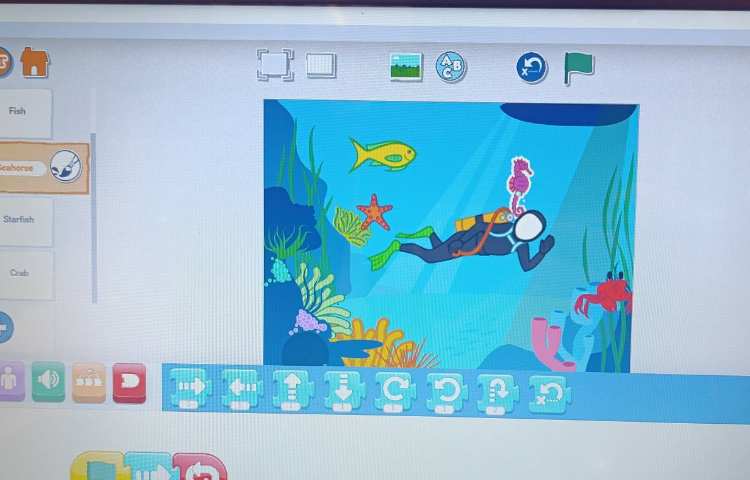Open the add text tool

tap(451, 67)
